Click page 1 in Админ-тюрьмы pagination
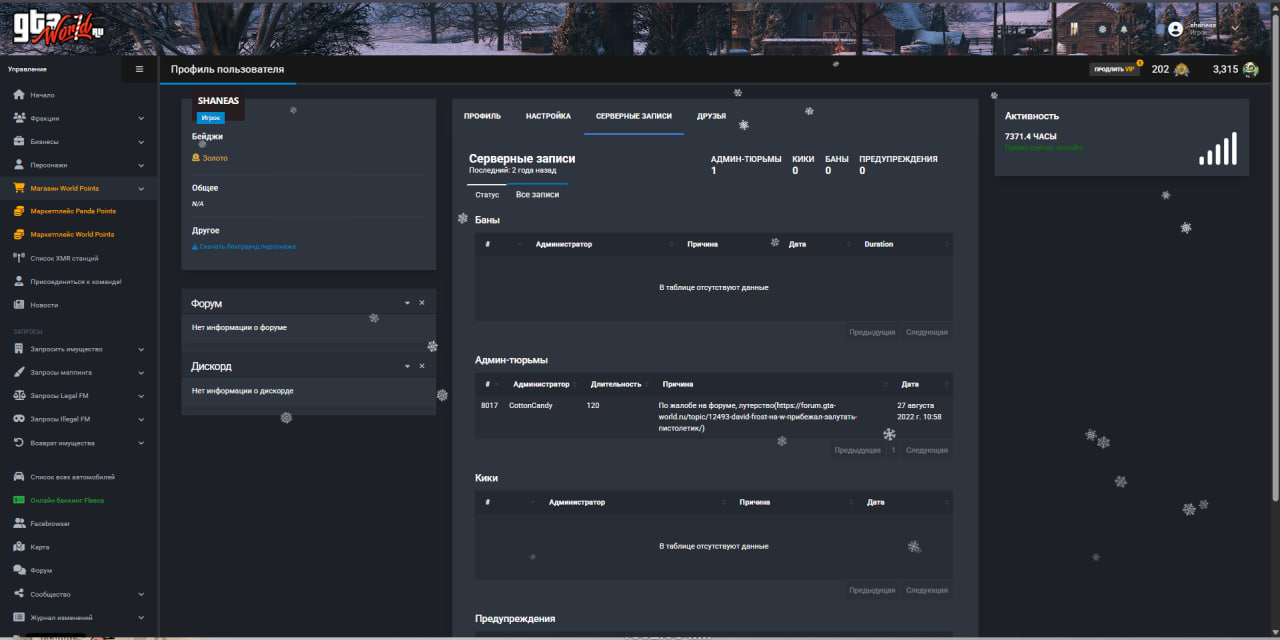This screenshot has height=640, width=1280. pos(893,450)
